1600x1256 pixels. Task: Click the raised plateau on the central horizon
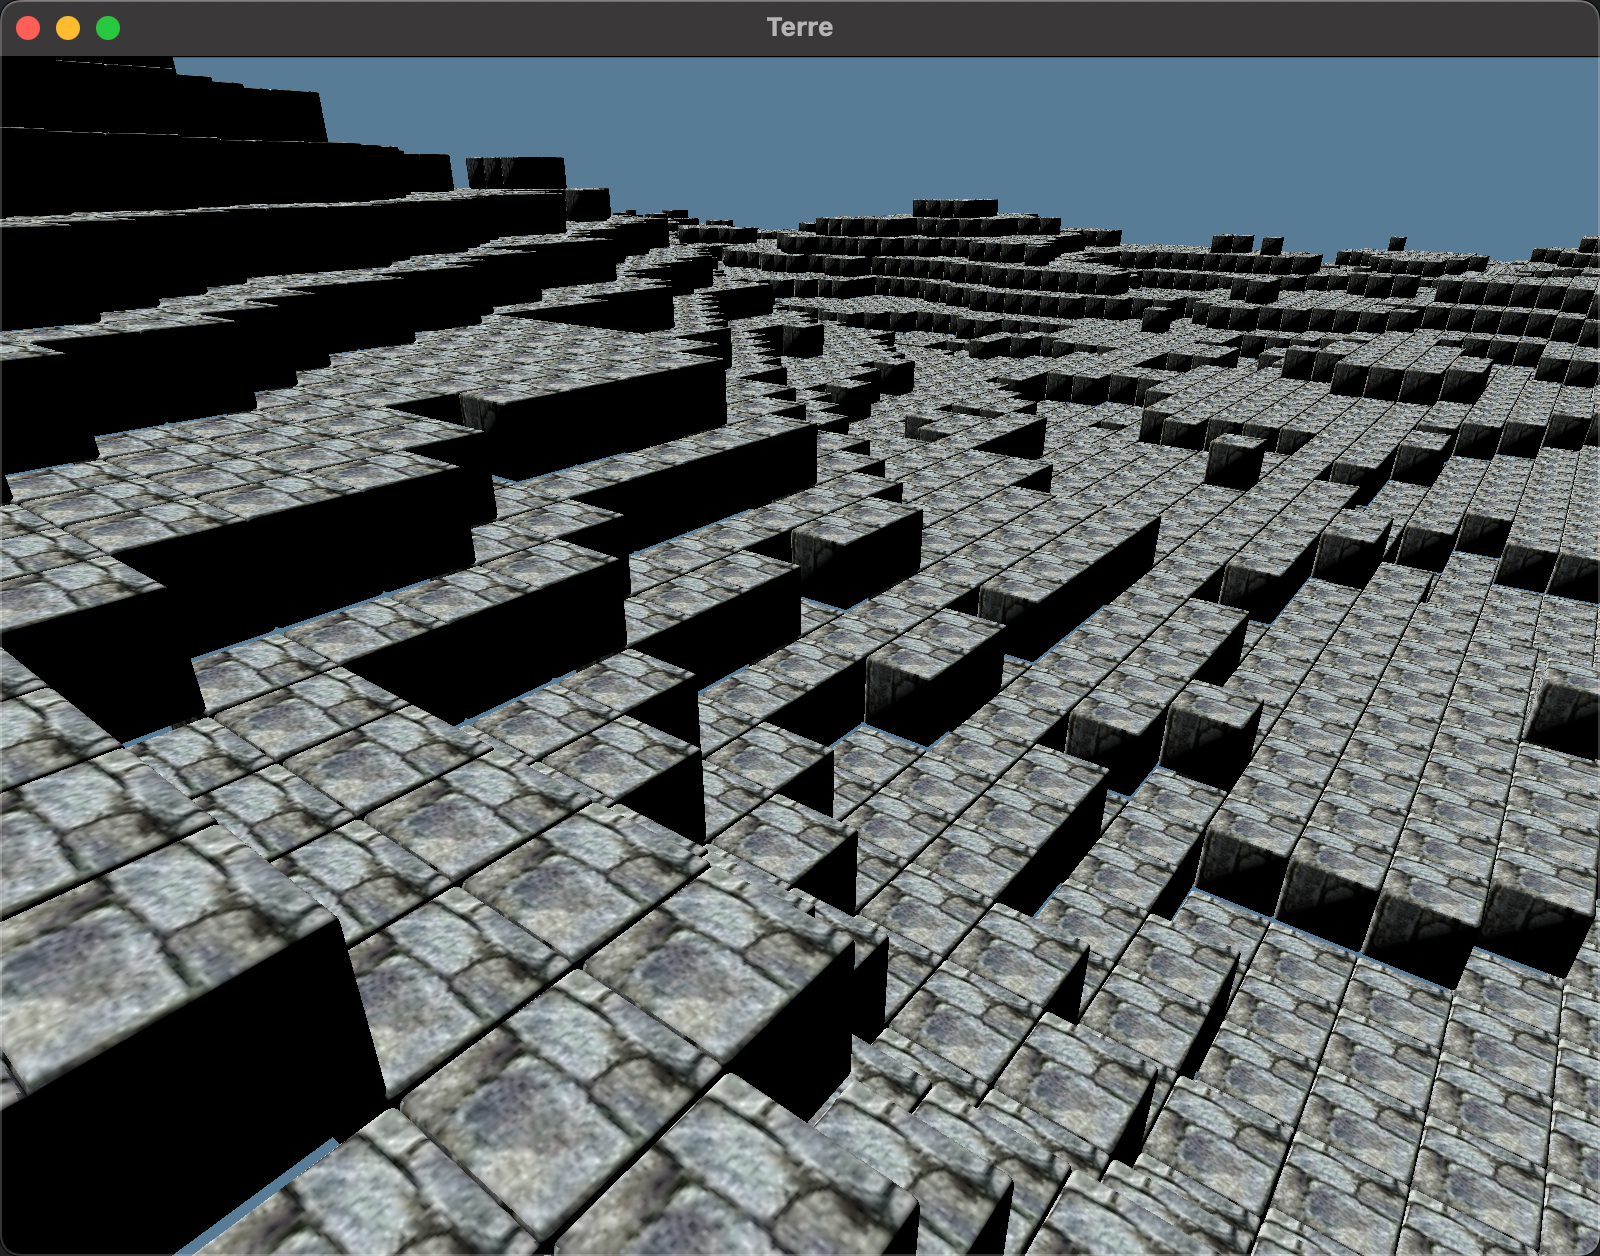point(955,208)
